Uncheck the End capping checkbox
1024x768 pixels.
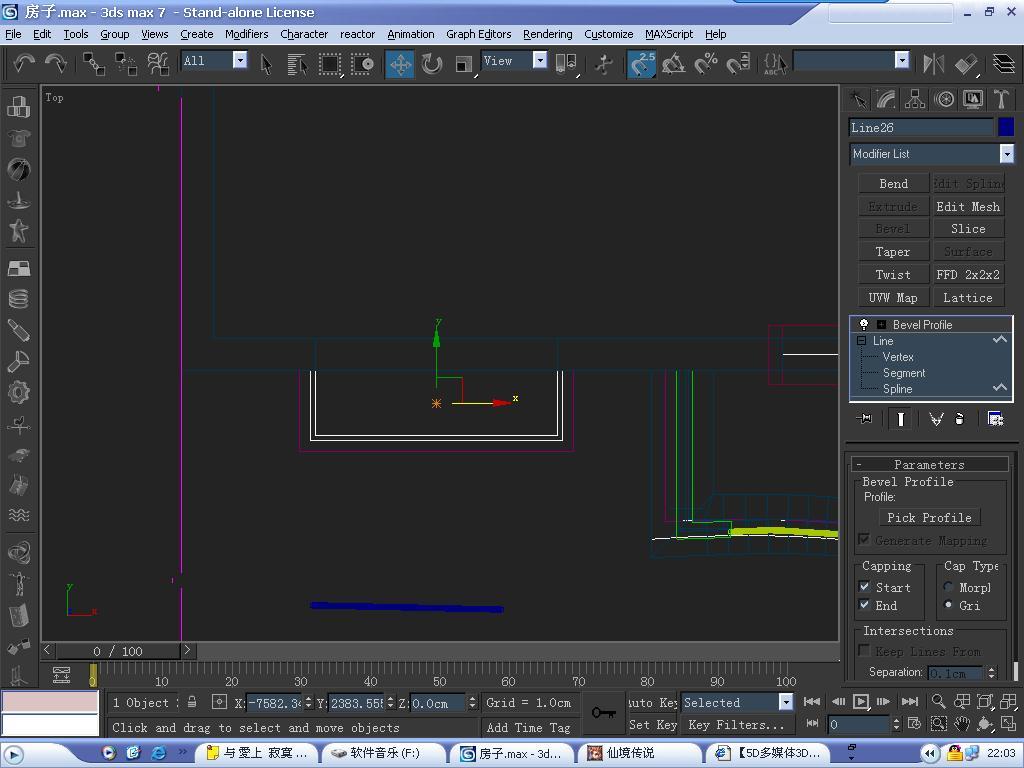865,605
